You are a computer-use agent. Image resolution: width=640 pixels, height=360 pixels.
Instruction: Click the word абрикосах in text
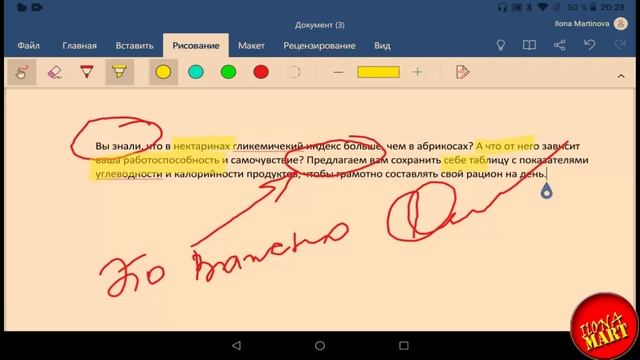(x=444, y=146)
